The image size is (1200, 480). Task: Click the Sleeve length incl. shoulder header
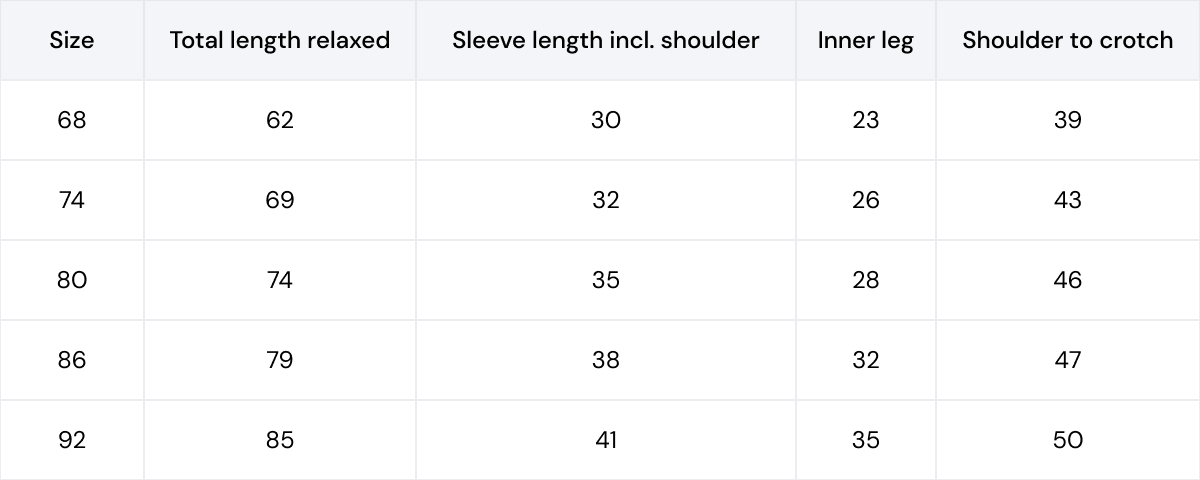coord(606,41)
